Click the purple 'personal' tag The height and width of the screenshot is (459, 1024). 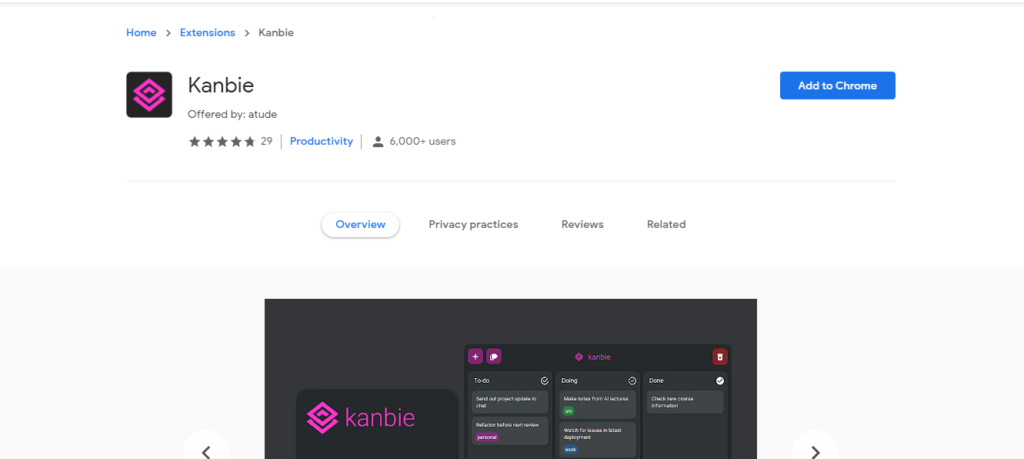[x=487, y=437]
